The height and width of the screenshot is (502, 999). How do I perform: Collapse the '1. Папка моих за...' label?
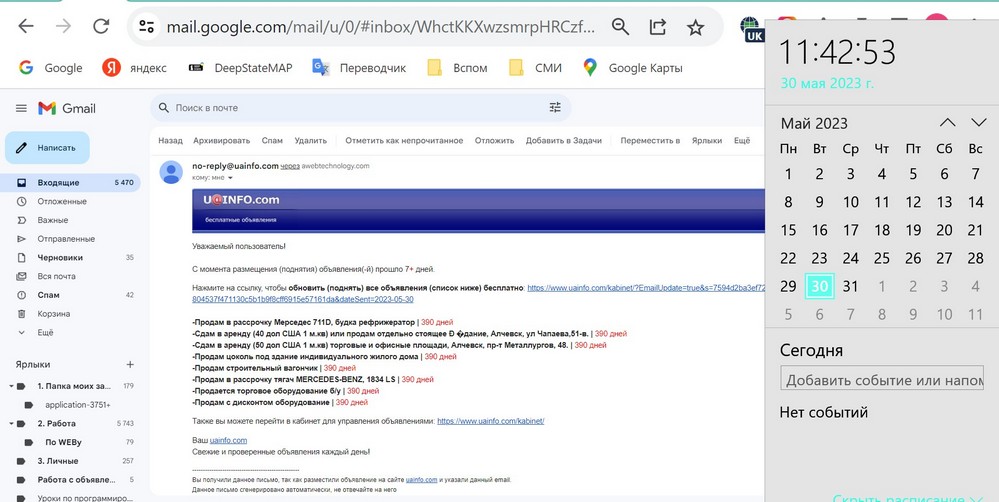pyautogui.click(x=11, y=386)
